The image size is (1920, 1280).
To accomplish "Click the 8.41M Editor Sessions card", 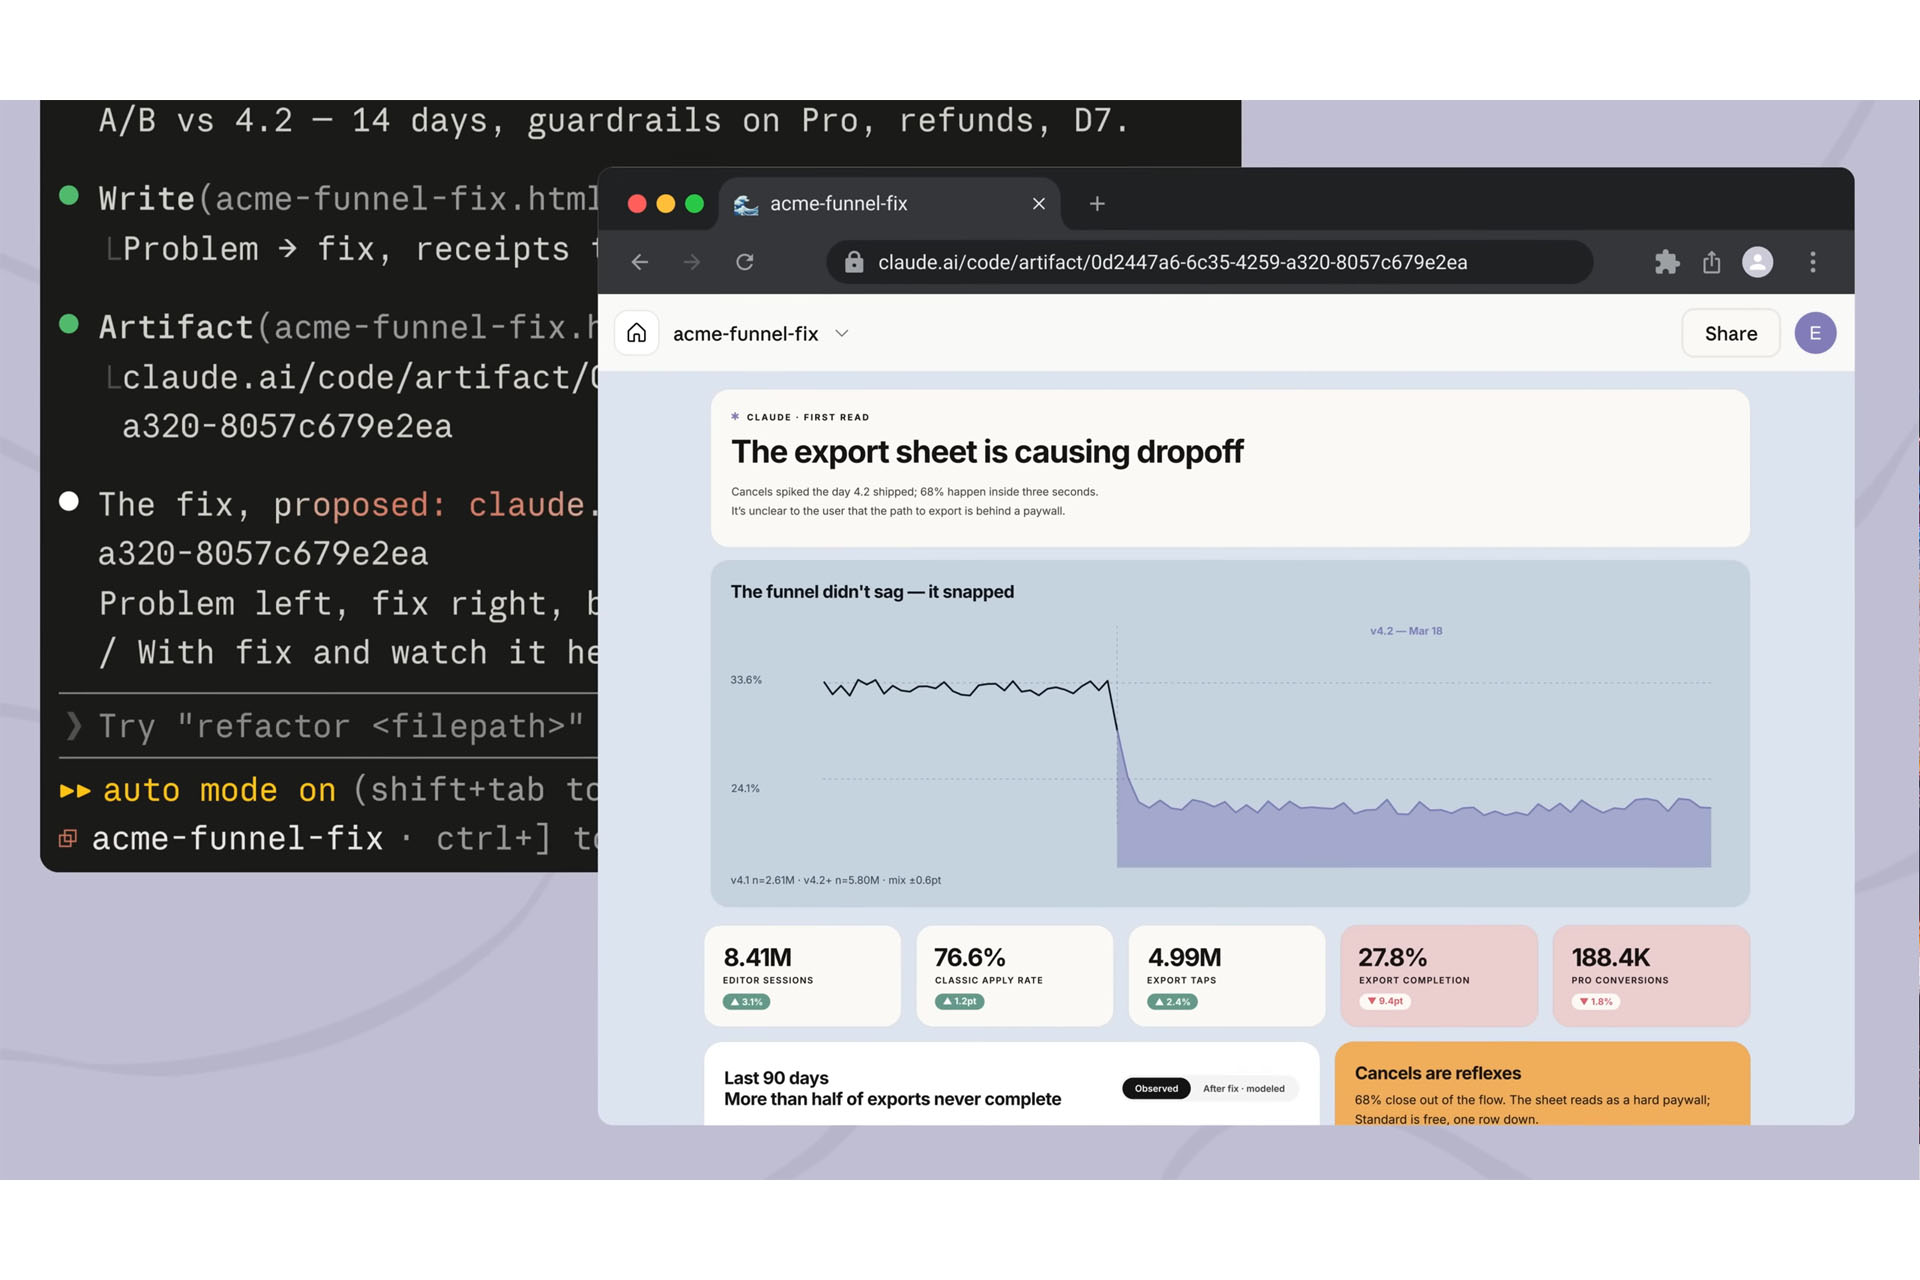I will pyautogui.click(x=802, y=976).
